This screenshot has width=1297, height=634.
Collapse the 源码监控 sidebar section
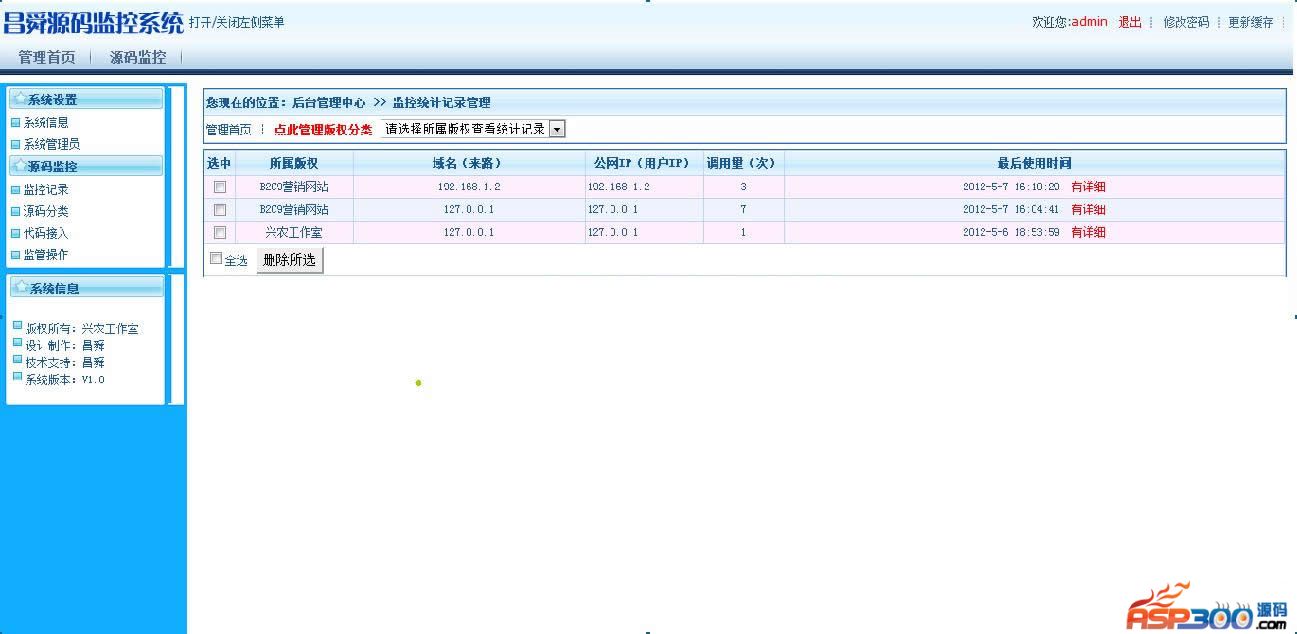tap(86, 166)
